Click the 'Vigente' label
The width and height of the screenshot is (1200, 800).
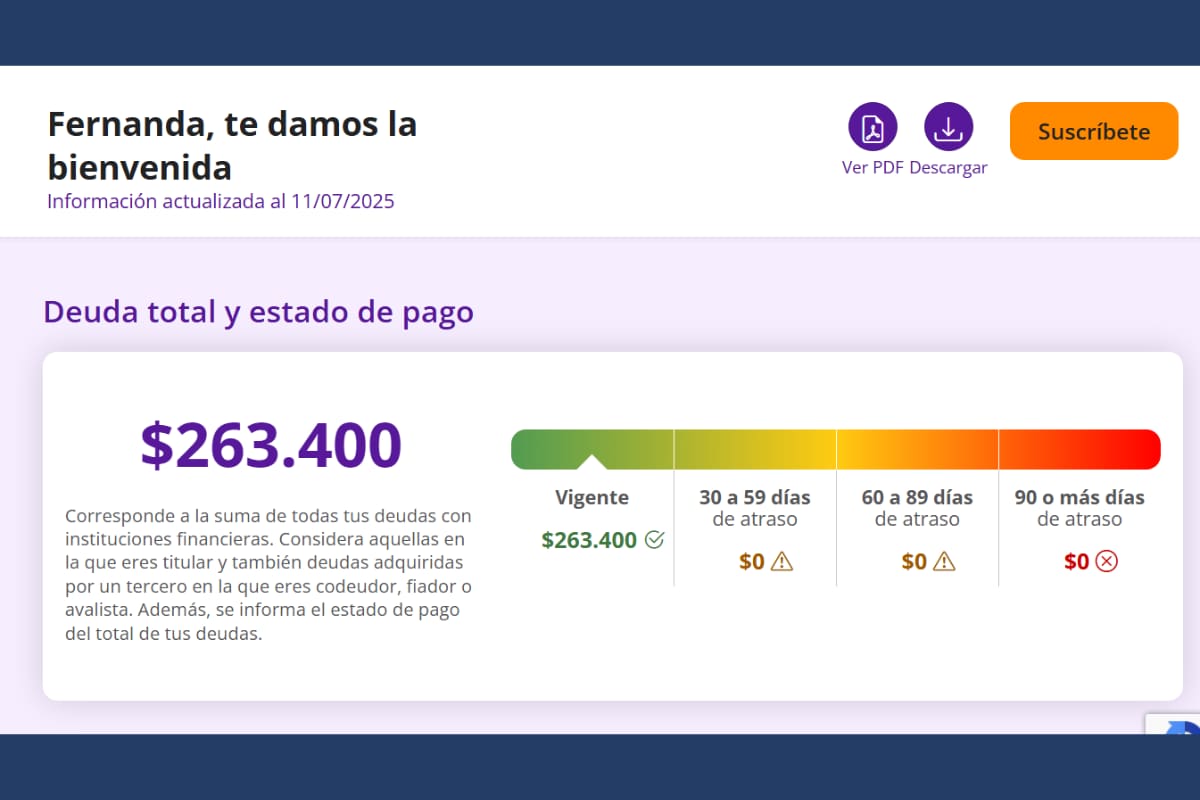point(592,497)
